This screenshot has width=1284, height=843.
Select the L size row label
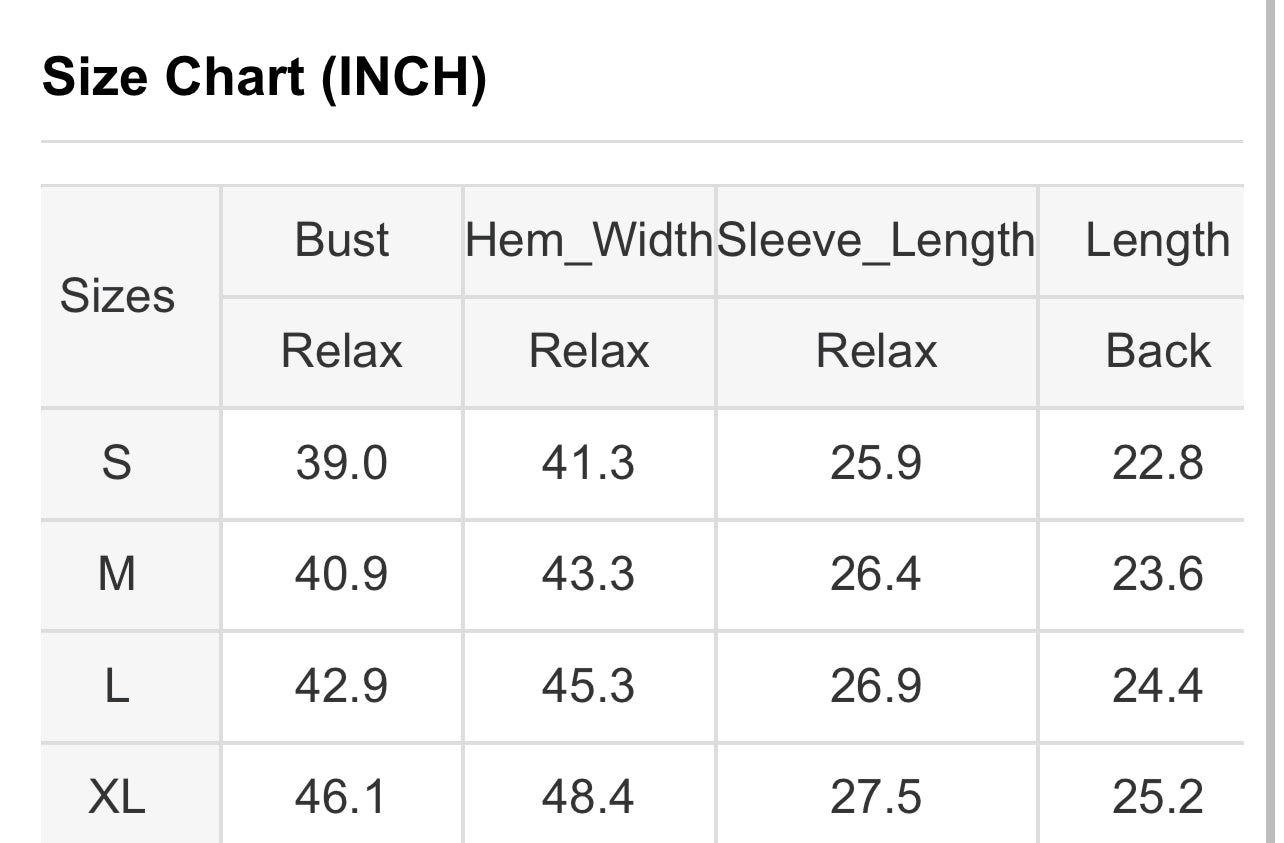coord(117,686)
